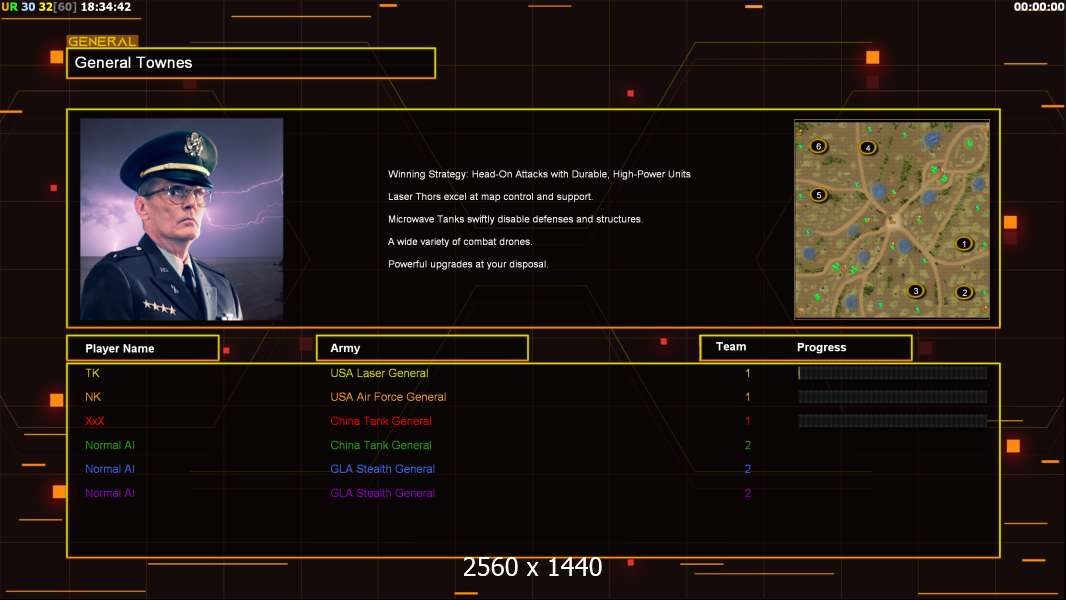This screenshot has width=1066, height=600.
Task: Click red China Tank General army text
Action: coord(381,421)
